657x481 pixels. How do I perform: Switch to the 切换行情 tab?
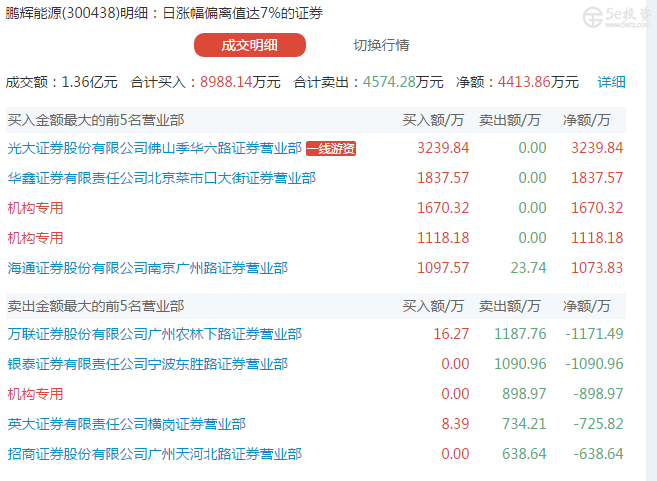pos(381,45)
